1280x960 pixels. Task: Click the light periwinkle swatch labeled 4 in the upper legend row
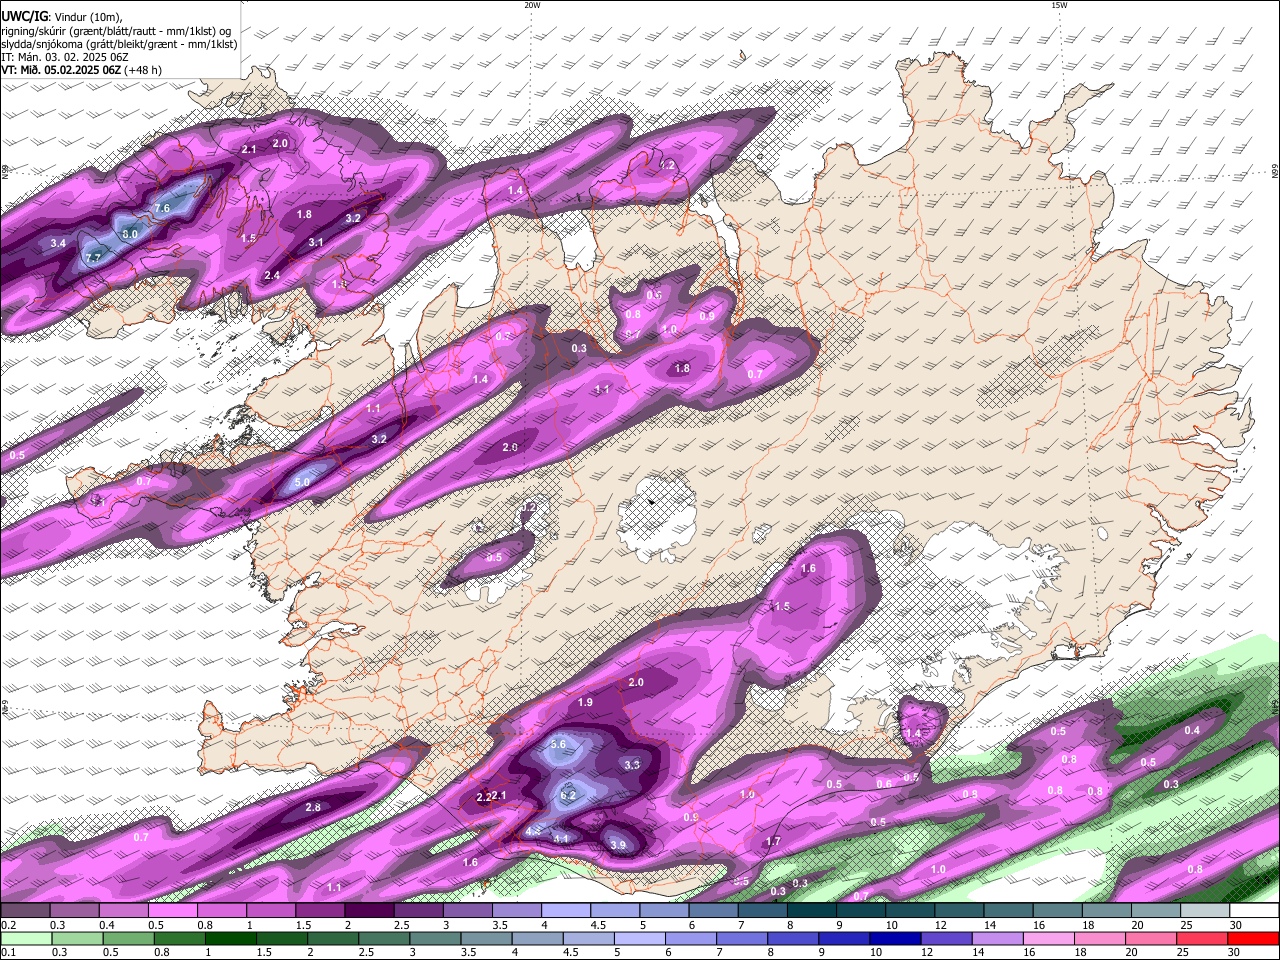tap(565, 911)
